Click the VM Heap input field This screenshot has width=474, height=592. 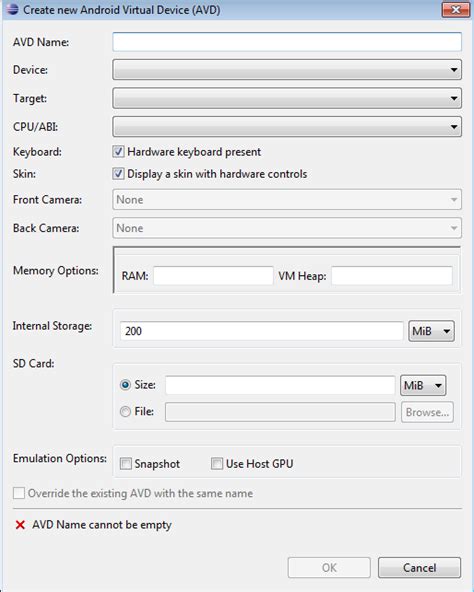[392, 276]
